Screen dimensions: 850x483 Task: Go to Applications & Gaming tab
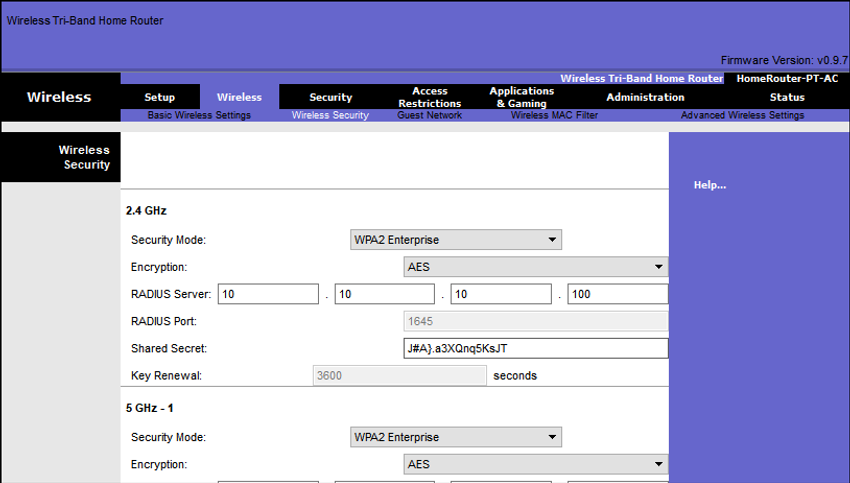pyautogui.click(x=521, y=97)
